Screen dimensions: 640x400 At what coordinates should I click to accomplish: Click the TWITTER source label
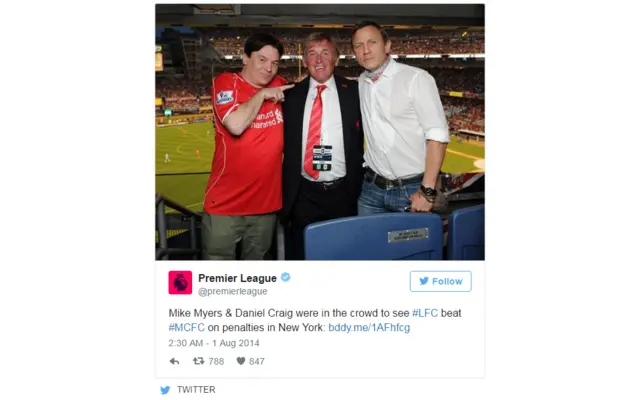coord(196,390)
